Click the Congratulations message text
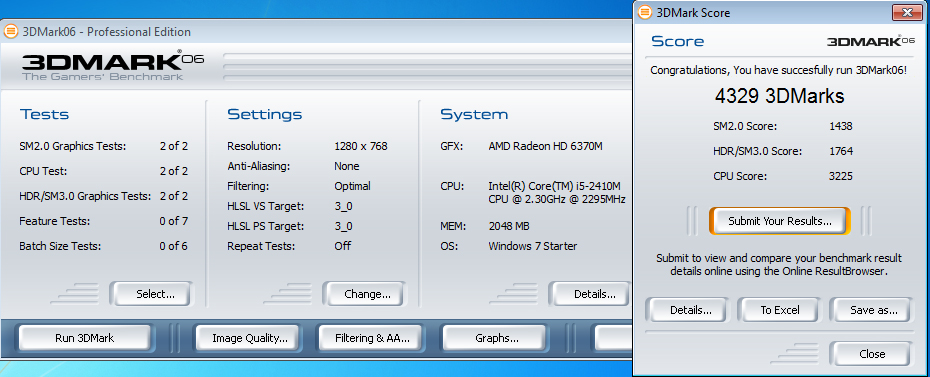Viewport: 930px width, 377px height. click(778, 70)
